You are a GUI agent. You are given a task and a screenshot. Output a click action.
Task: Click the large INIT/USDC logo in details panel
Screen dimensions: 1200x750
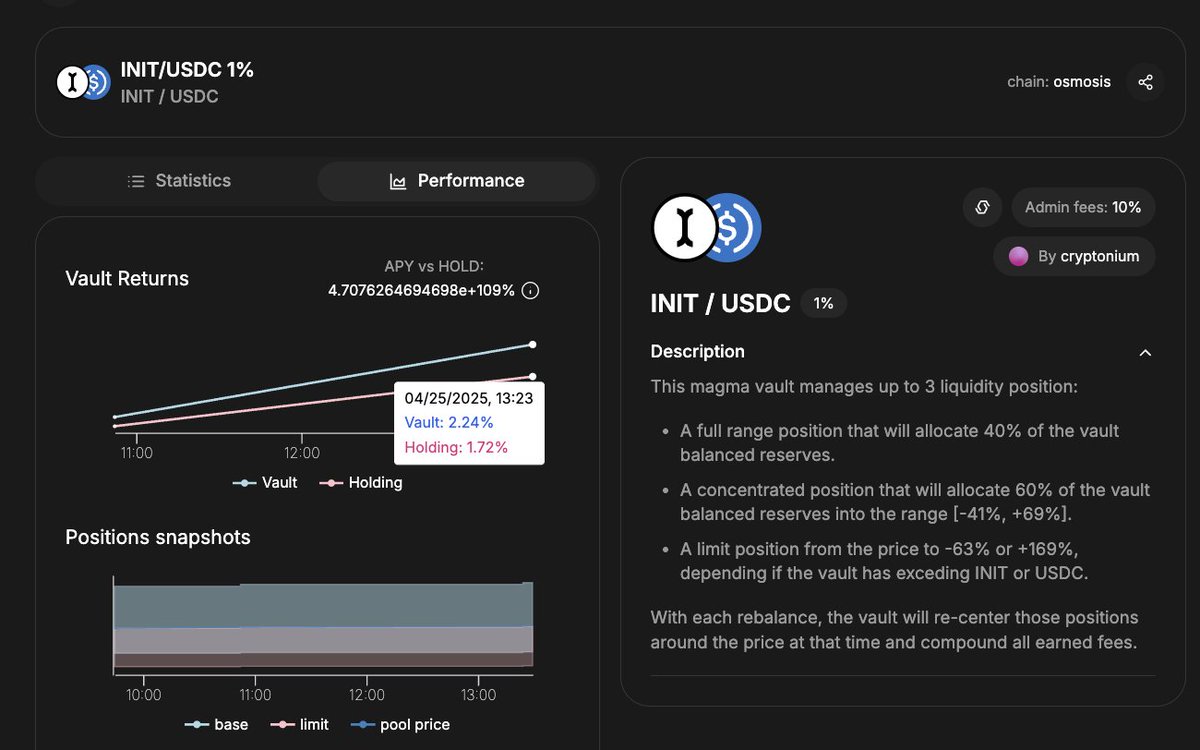point(706,228)
